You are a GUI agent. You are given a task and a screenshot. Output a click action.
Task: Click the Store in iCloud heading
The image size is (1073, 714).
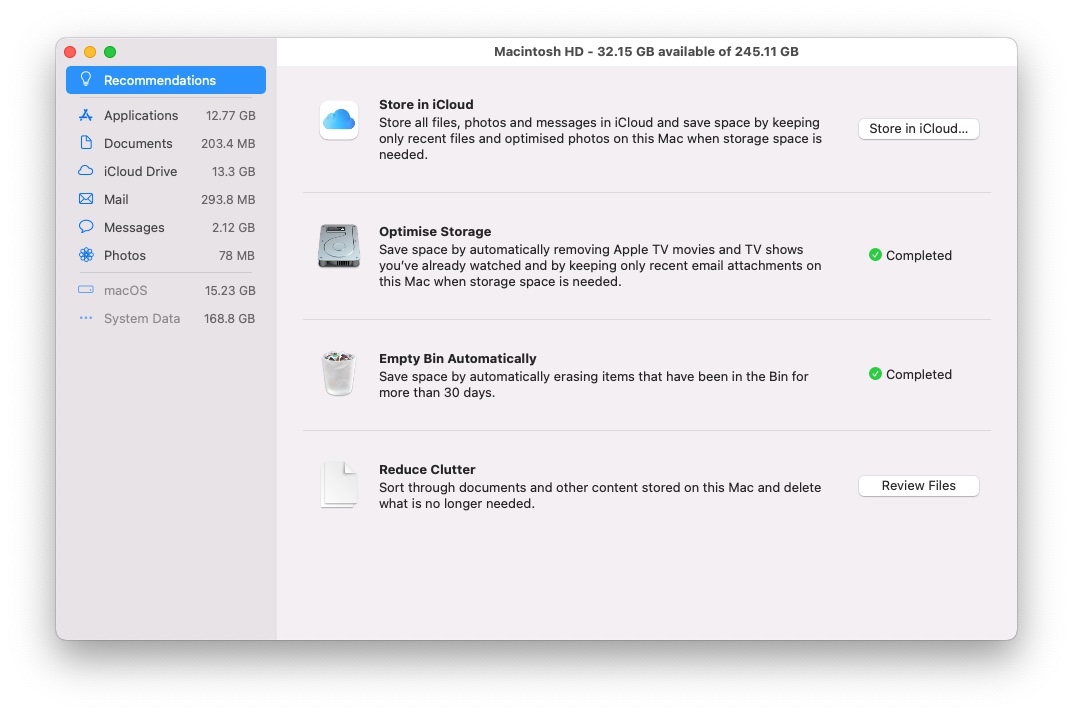pos(426,105)
